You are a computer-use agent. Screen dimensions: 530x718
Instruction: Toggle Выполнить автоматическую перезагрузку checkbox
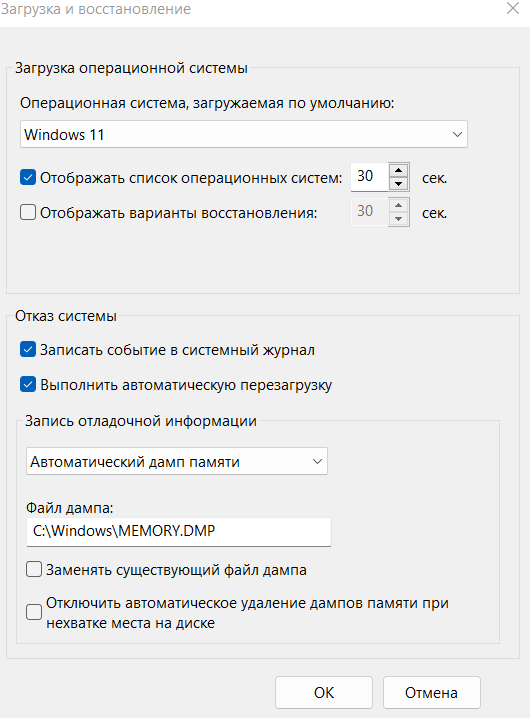click(x=28, y=385)
